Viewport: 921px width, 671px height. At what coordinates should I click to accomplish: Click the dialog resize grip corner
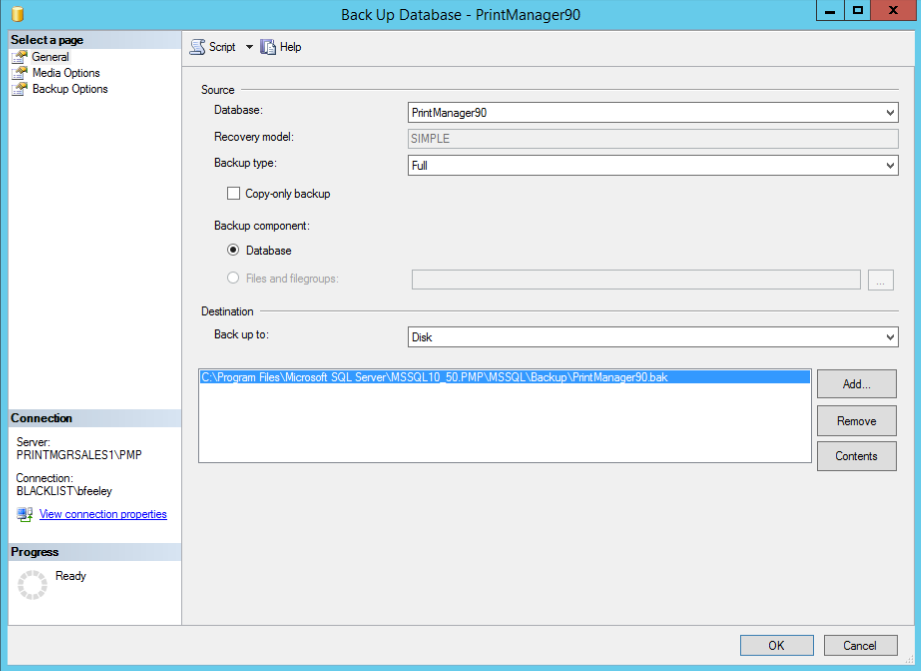909,659
